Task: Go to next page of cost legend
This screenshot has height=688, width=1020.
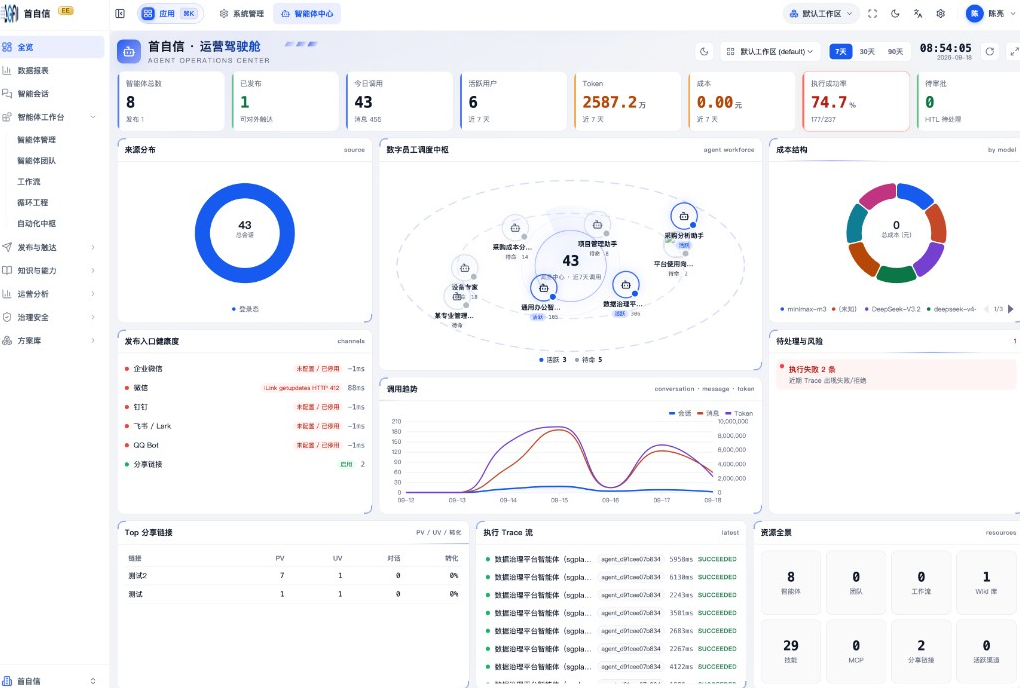Action: pos(1010,309)
